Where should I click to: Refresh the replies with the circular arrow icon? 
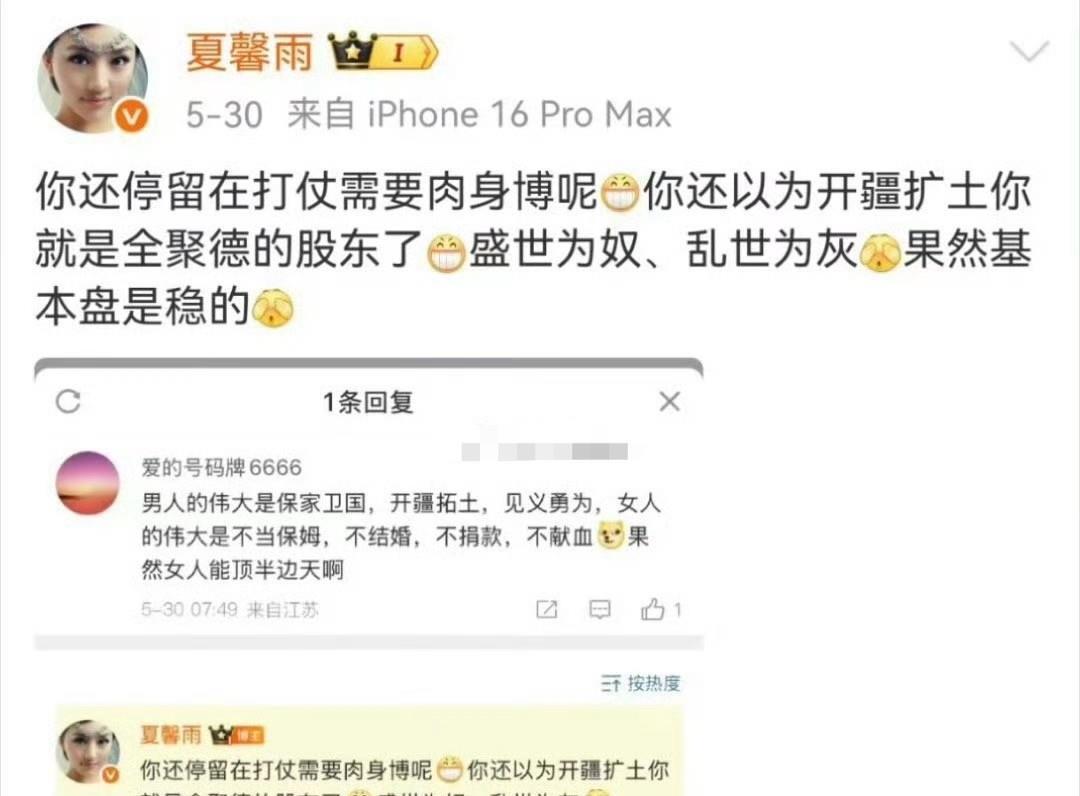[68, 401]
